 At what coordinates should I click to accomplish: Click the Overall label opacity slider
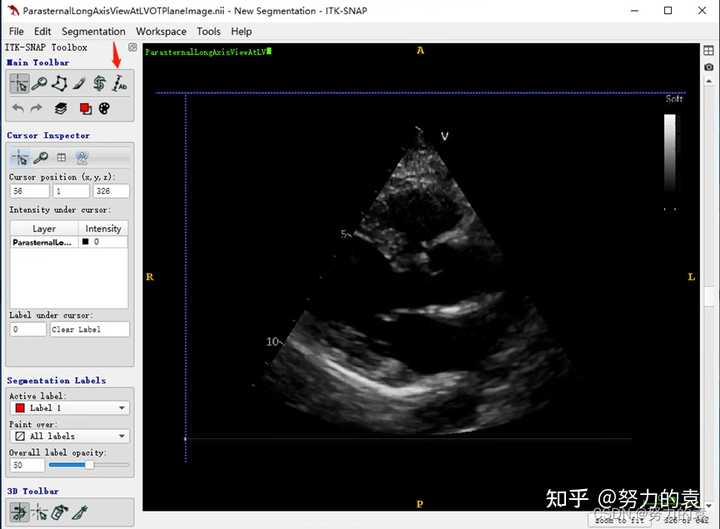pos(89,465)
